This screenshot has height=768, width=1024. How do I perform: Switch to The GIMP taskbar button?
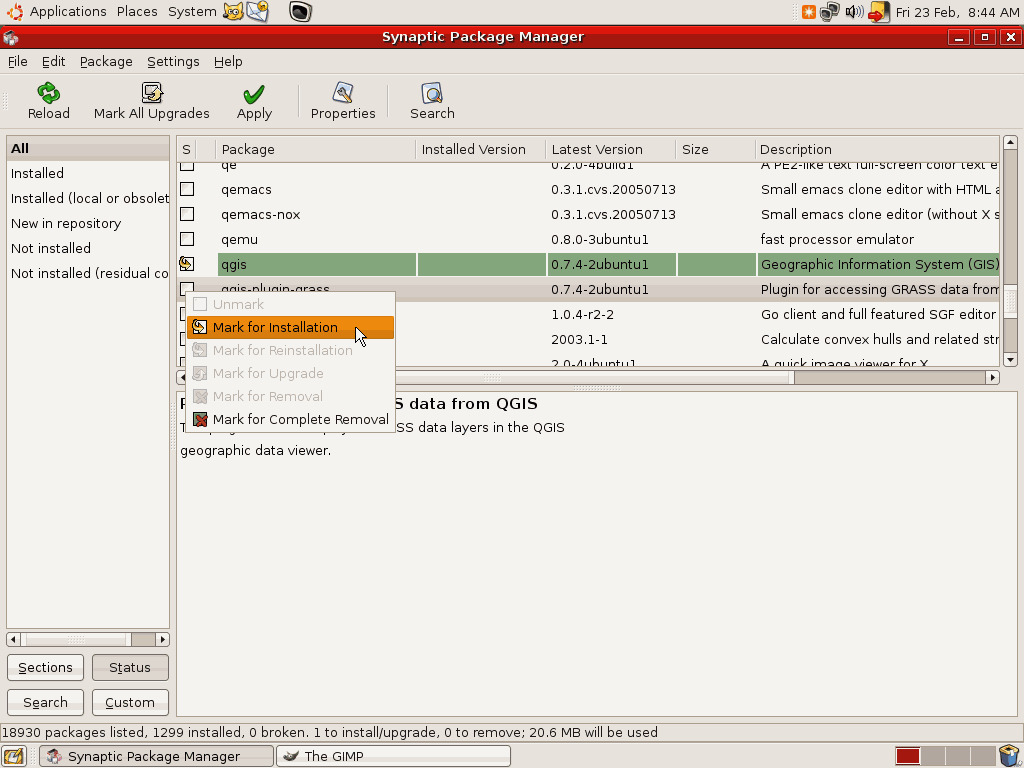(393, 756)
